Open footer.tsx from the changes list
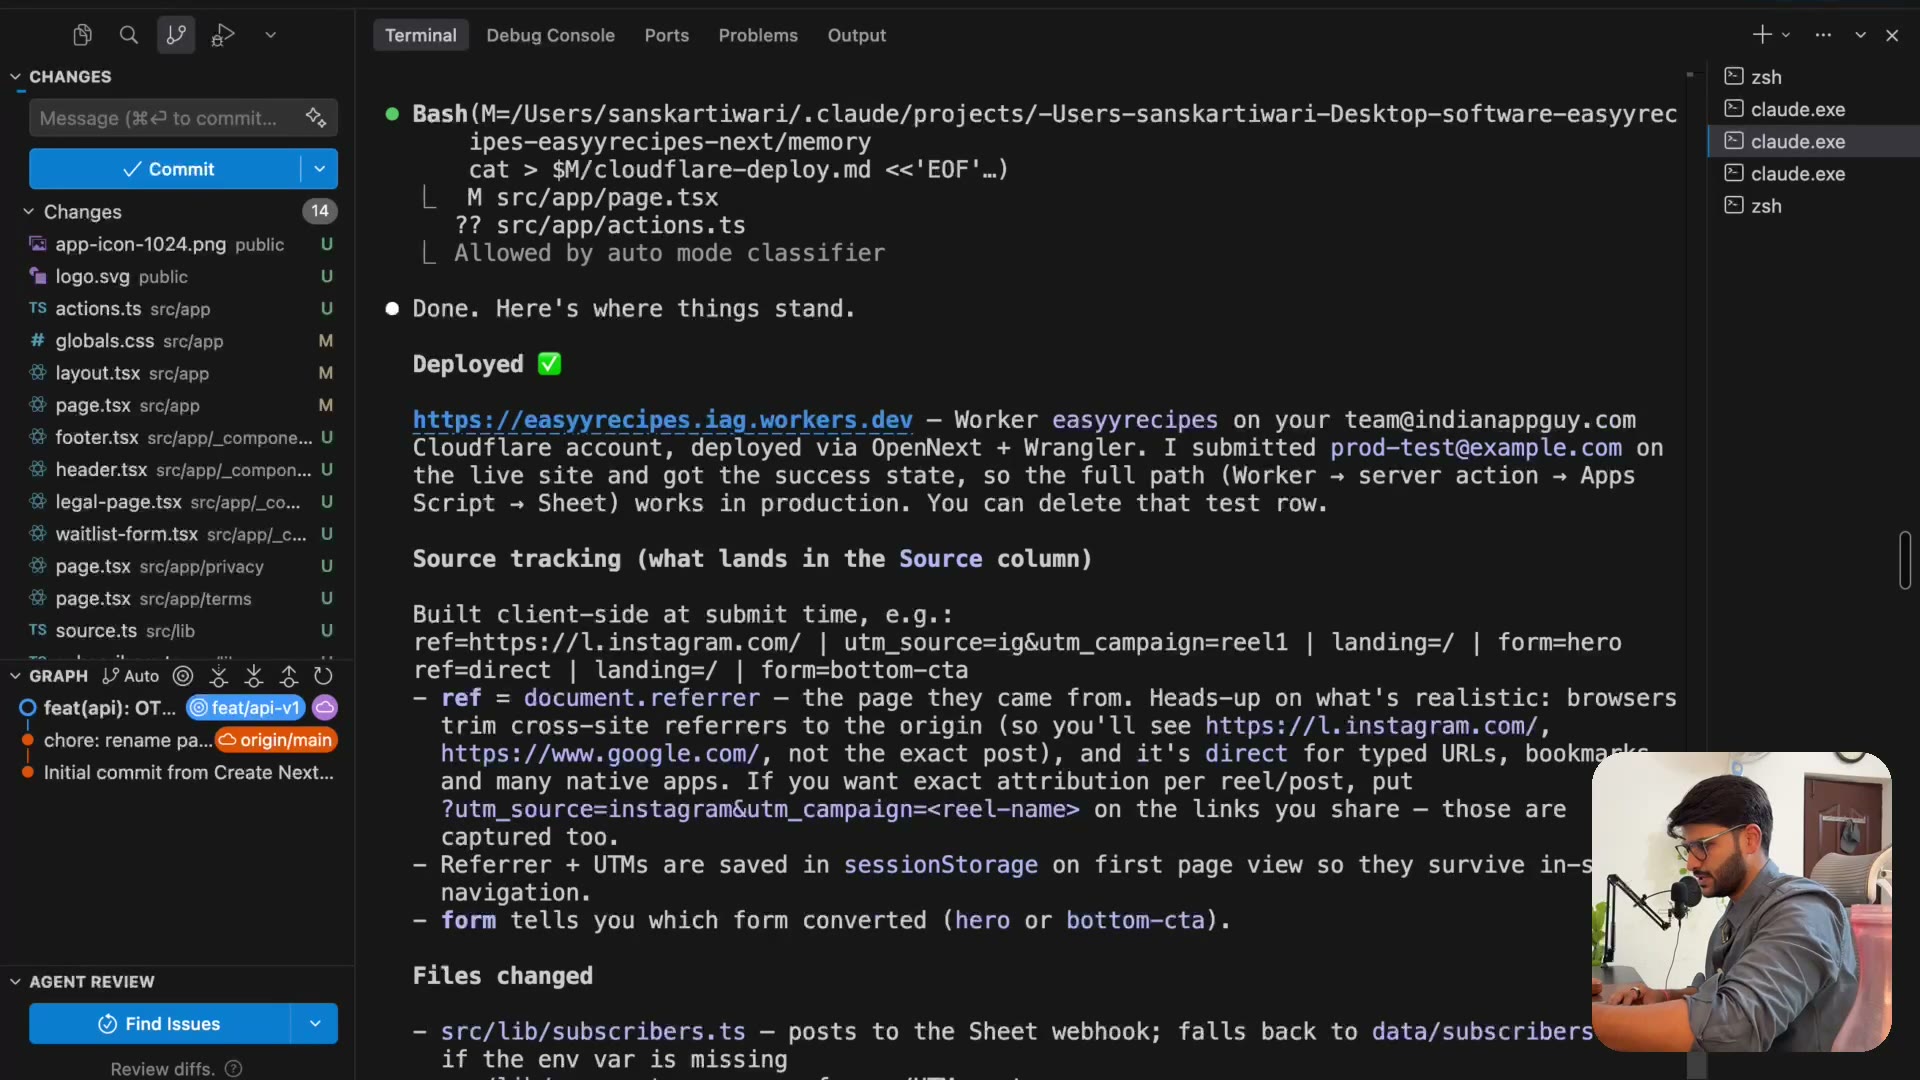This screenshot has height=1080, width=1920. tap(179, 437)
